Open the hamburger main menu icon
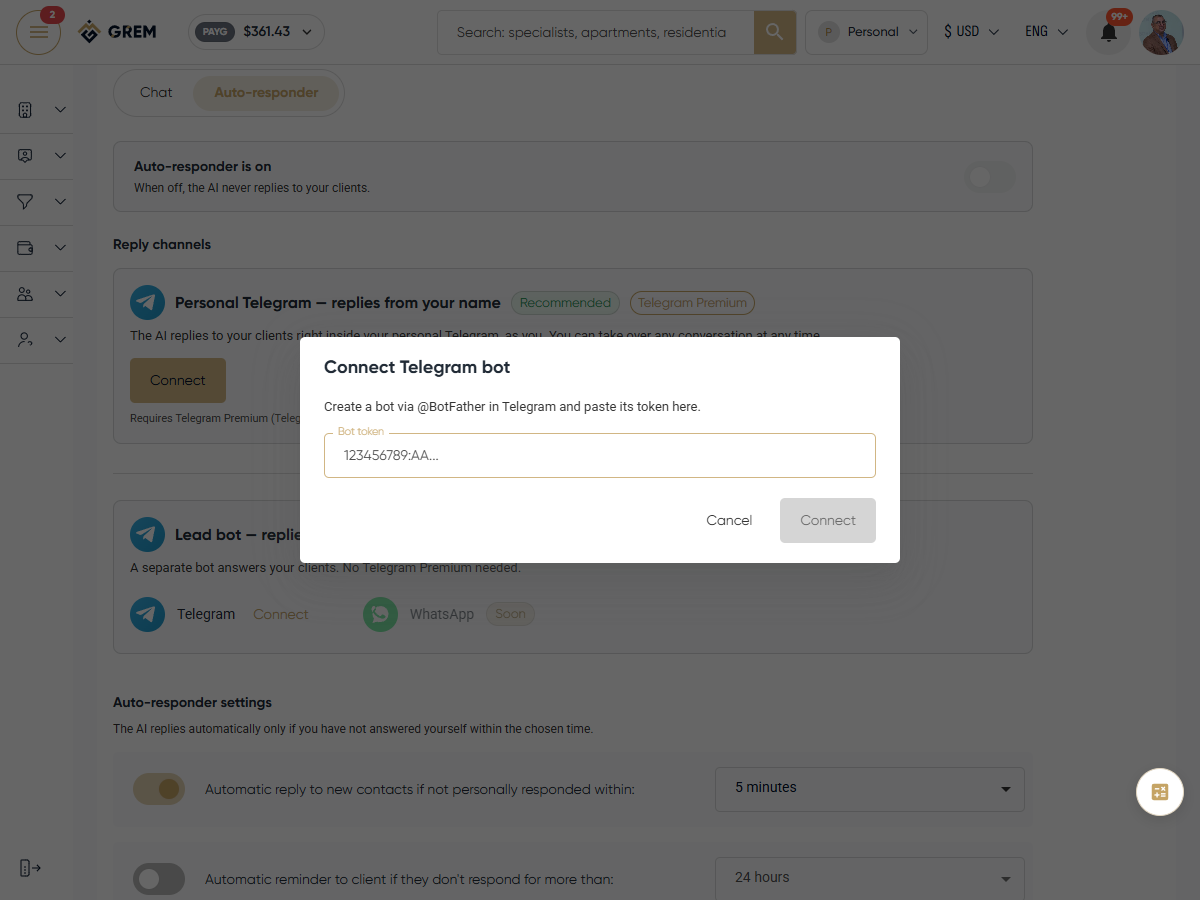The height and width of the screenshot is (900, 1200). click(x=38, y=32)
